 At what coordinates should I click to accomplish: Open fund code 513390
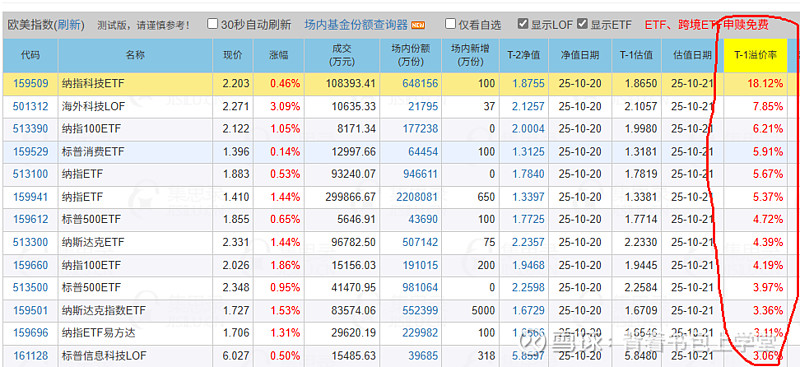pos(31,129)
